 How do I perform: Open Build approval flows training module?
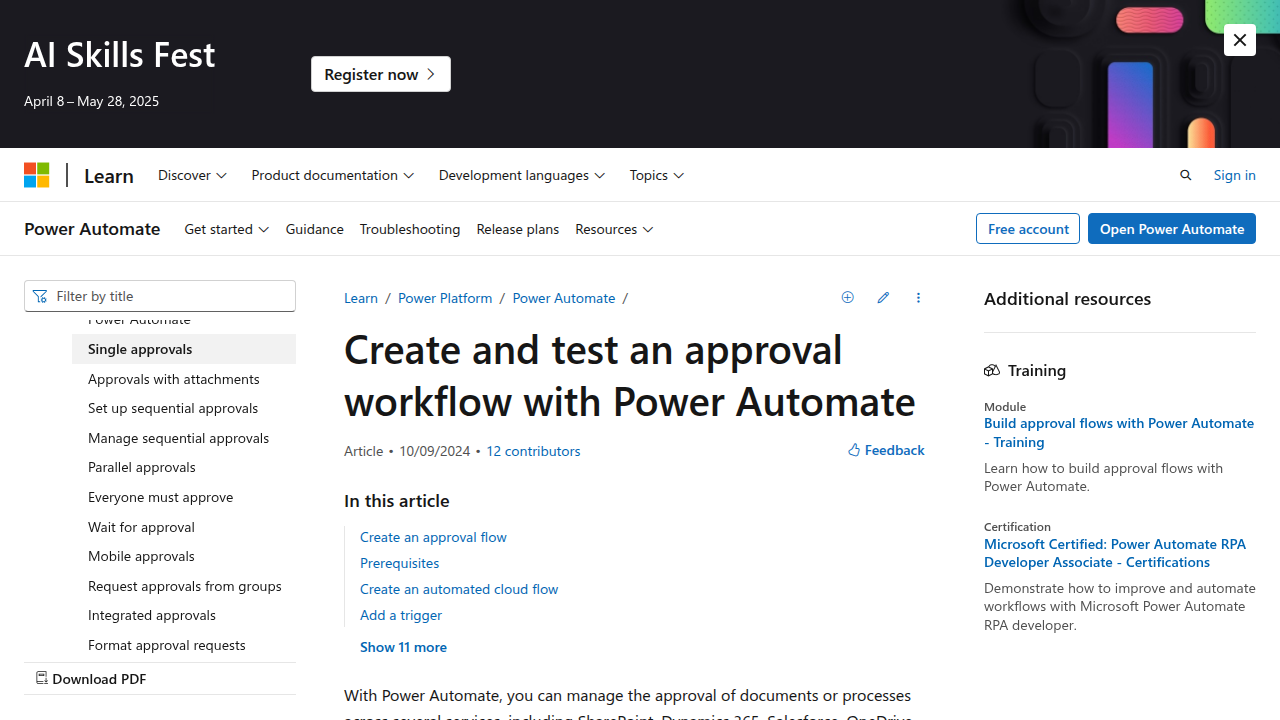(1119, 432)
